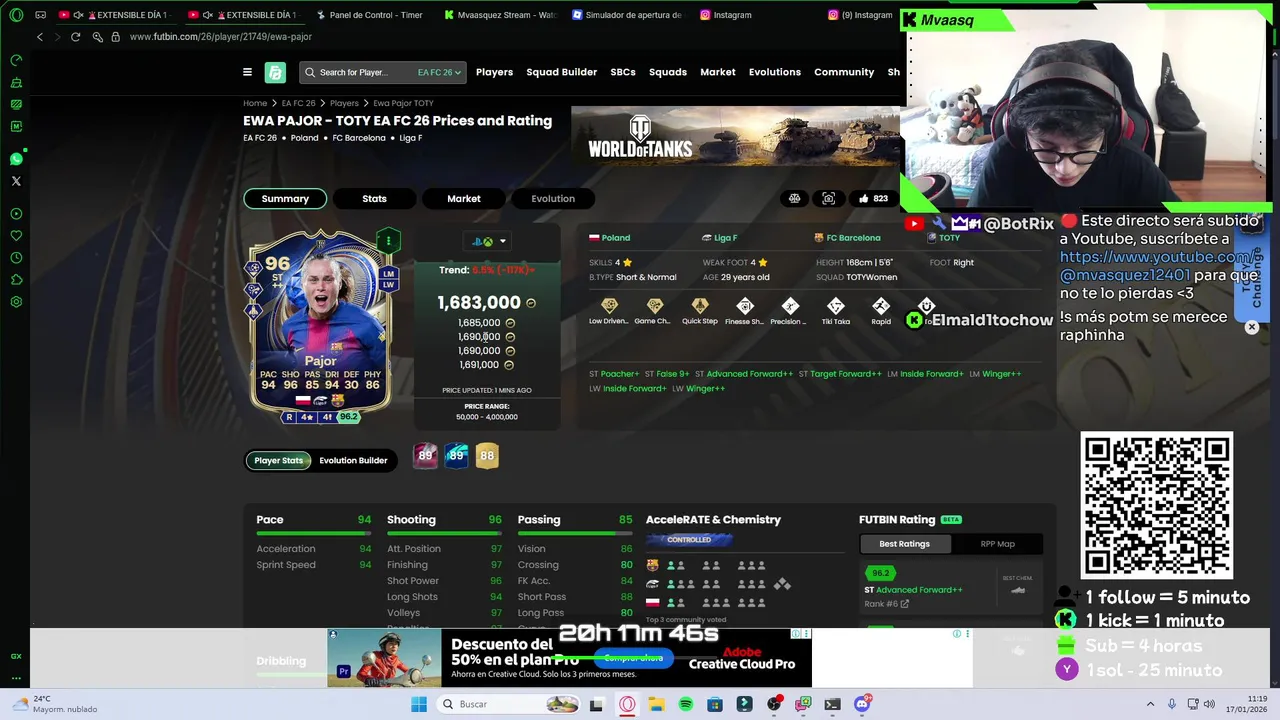Open extensions cube icon in Opera sidebar
Image resolution: width=1280 pixels, height=720 pixels.
tap(16, 279)
